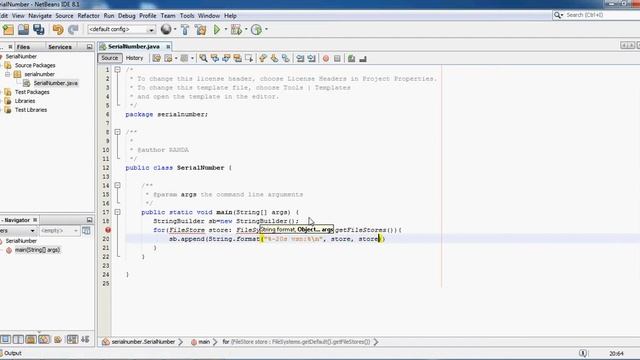Open the Debug menu
Image resolution: width=640 pixels, height=360 pixels.
(127, 16)
